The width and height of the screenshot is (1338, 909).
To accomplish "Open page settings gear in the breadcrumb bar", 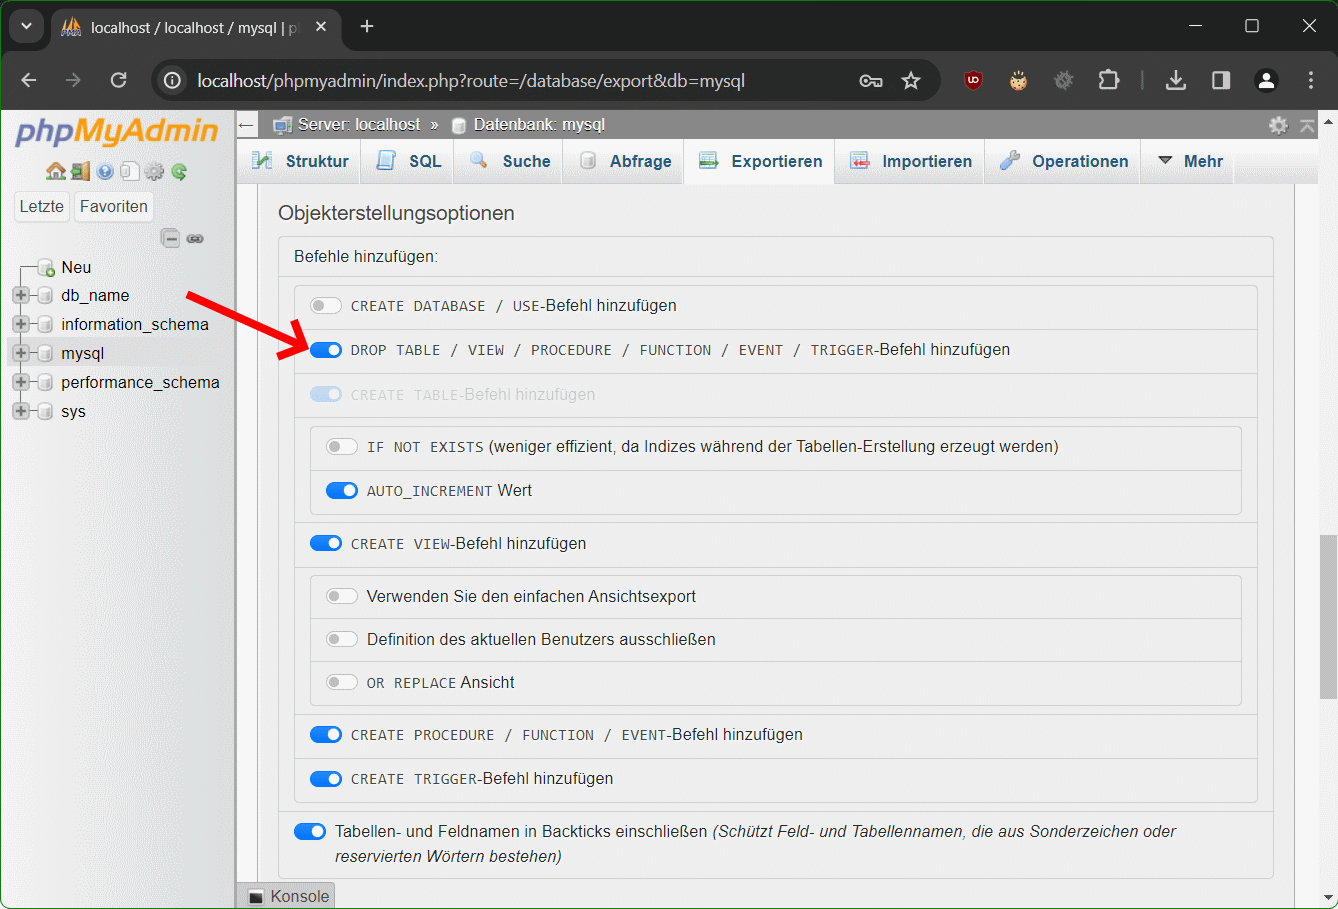I will coord(1278,125).
